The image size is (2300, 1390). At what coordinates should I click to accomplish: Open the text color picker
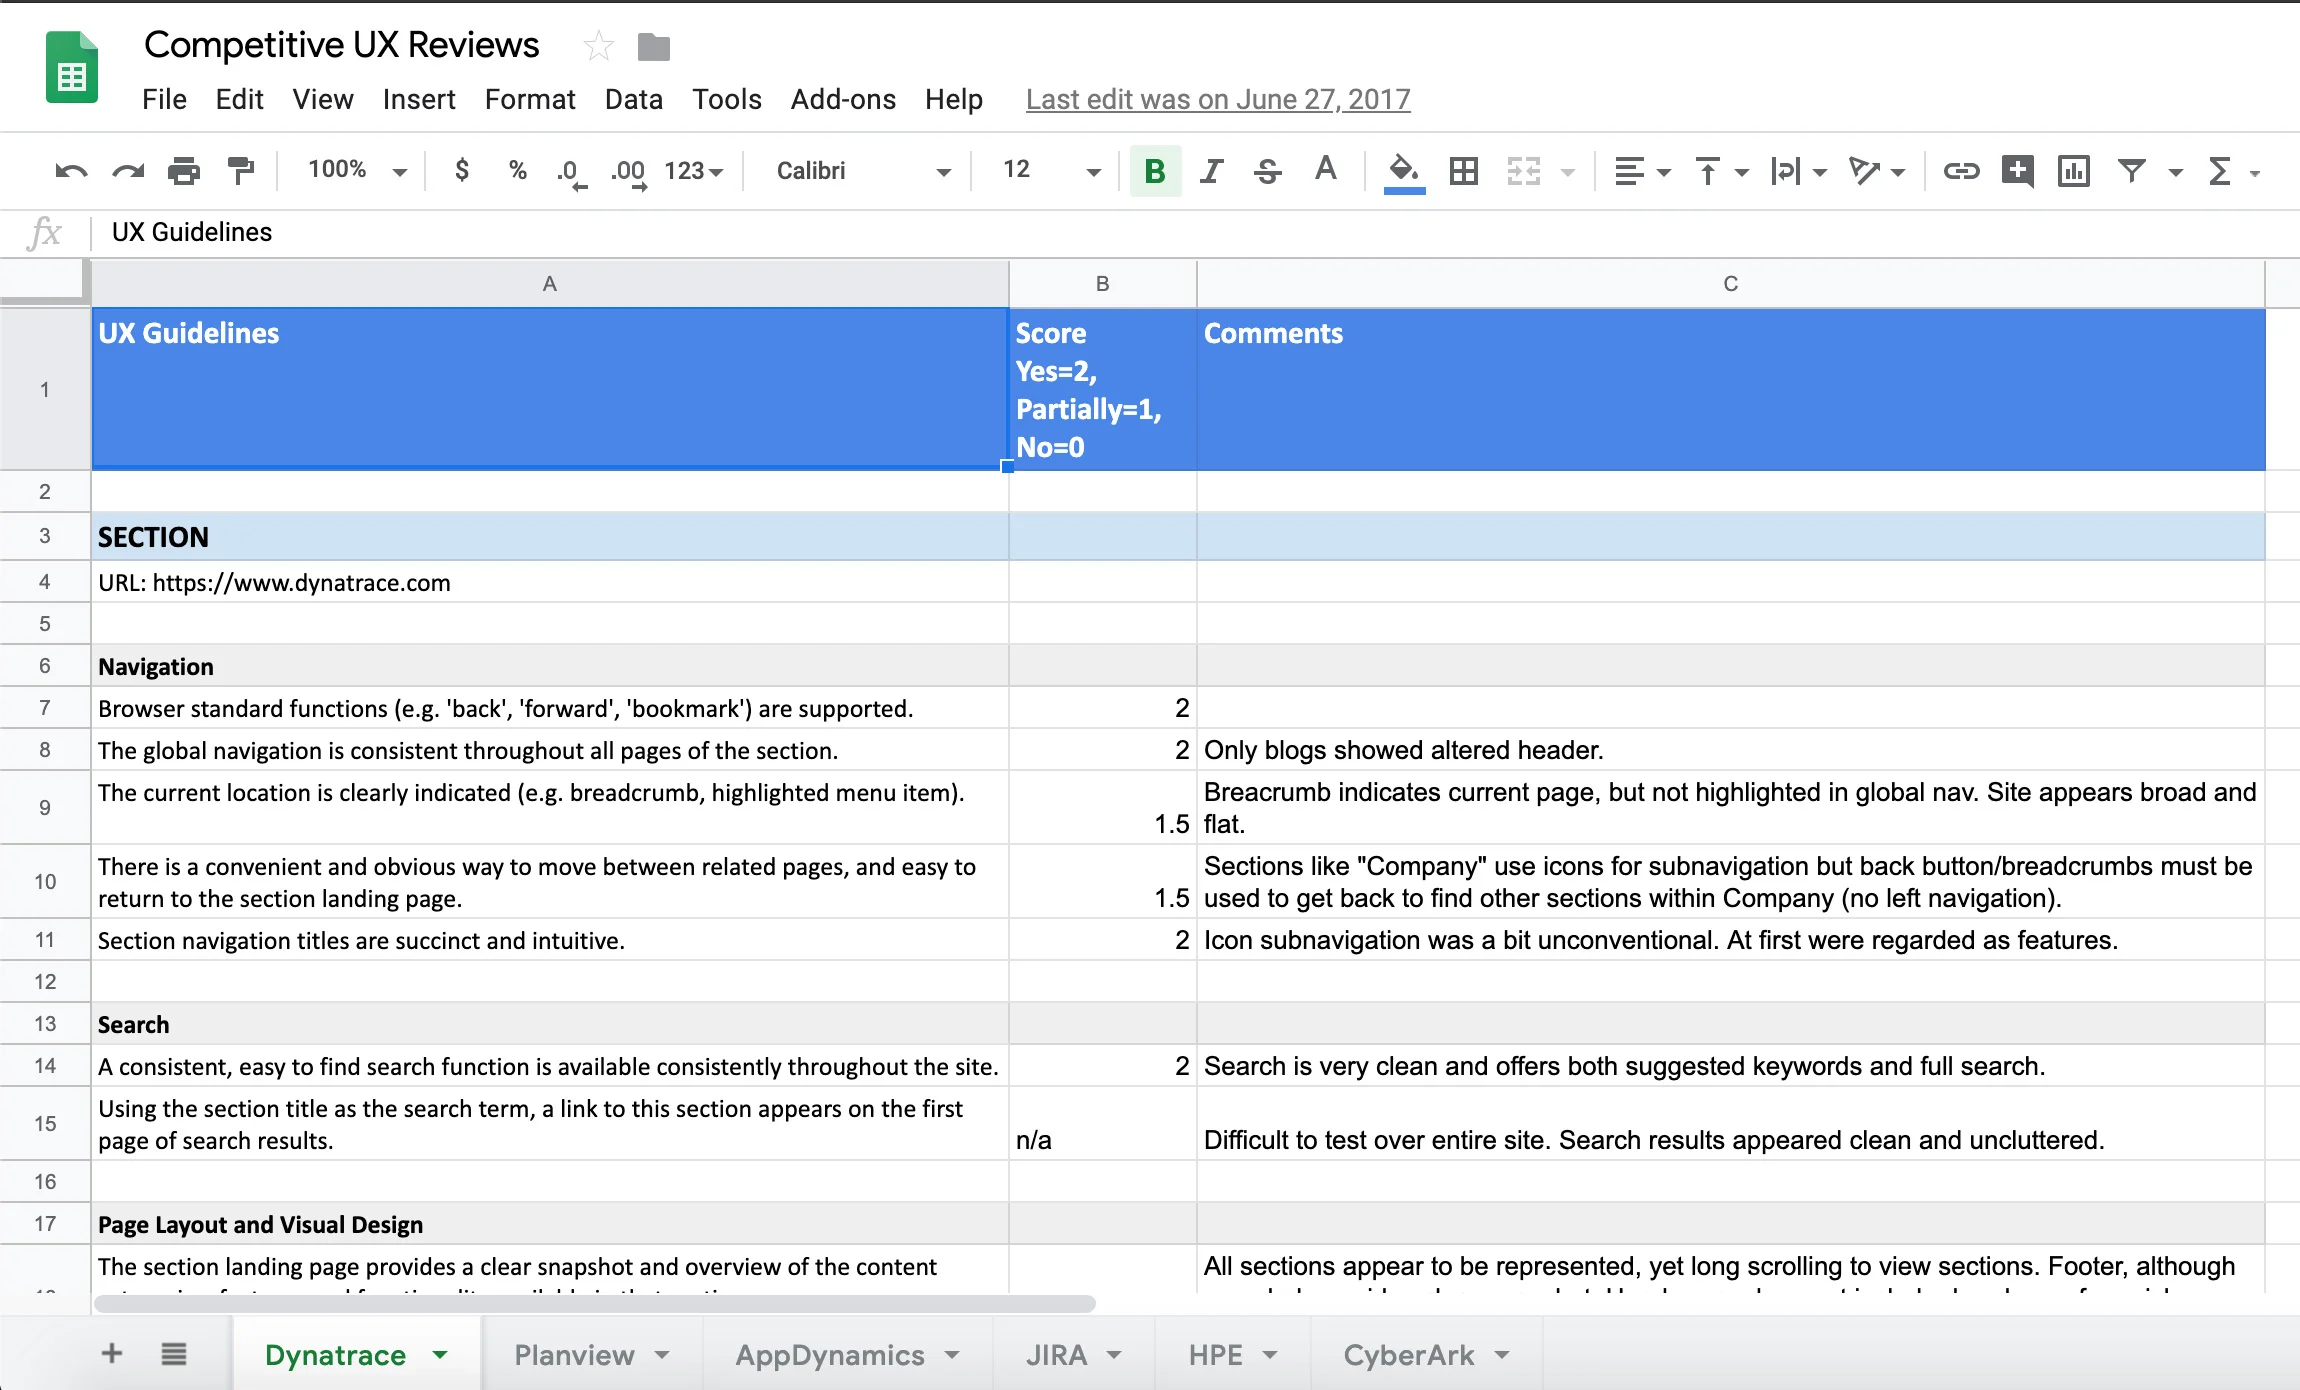tap(1326, 171)
